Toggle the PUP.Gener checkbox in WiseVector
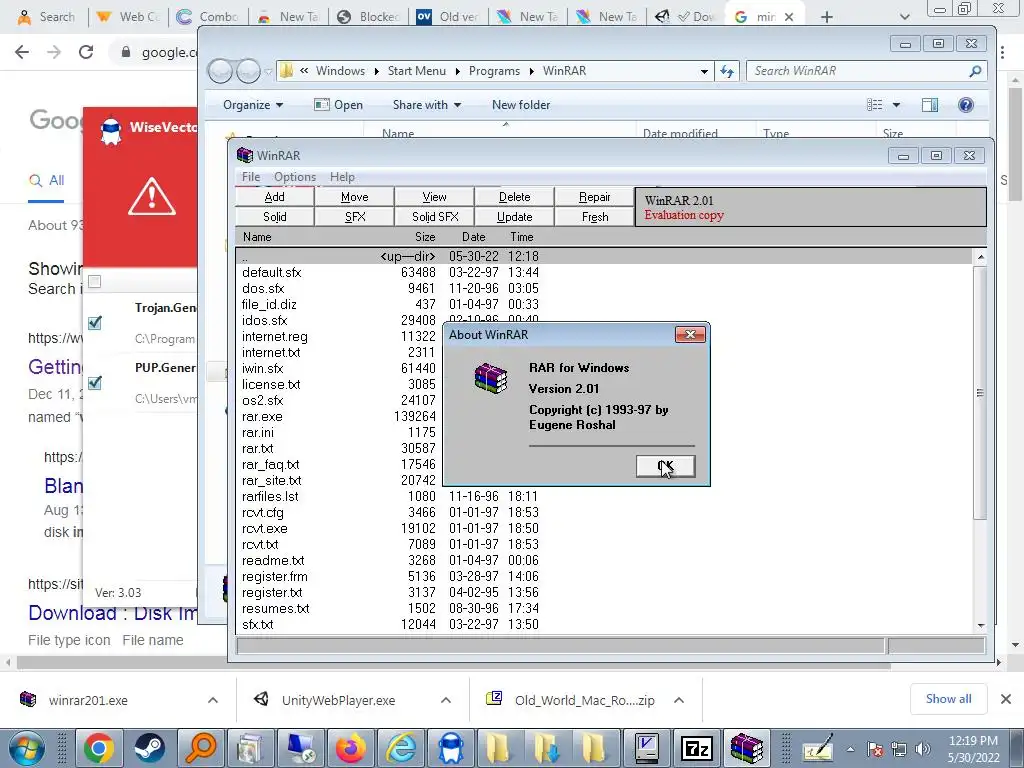This screenshot has width=1024, height=768. pos(95,383)
